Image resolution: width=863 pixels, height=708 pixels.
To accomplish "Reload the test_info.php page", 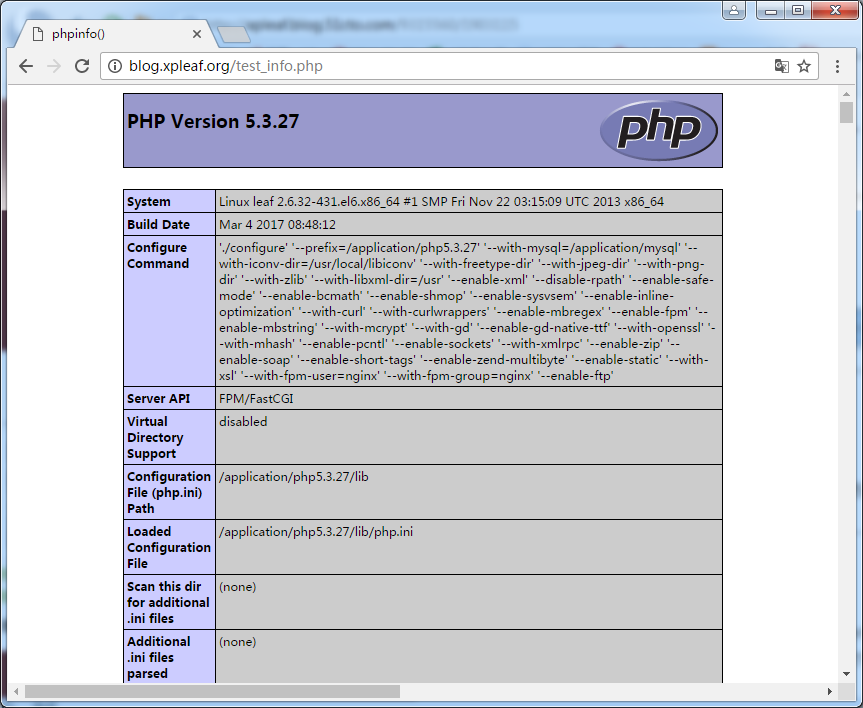I will tap(82, 66).
